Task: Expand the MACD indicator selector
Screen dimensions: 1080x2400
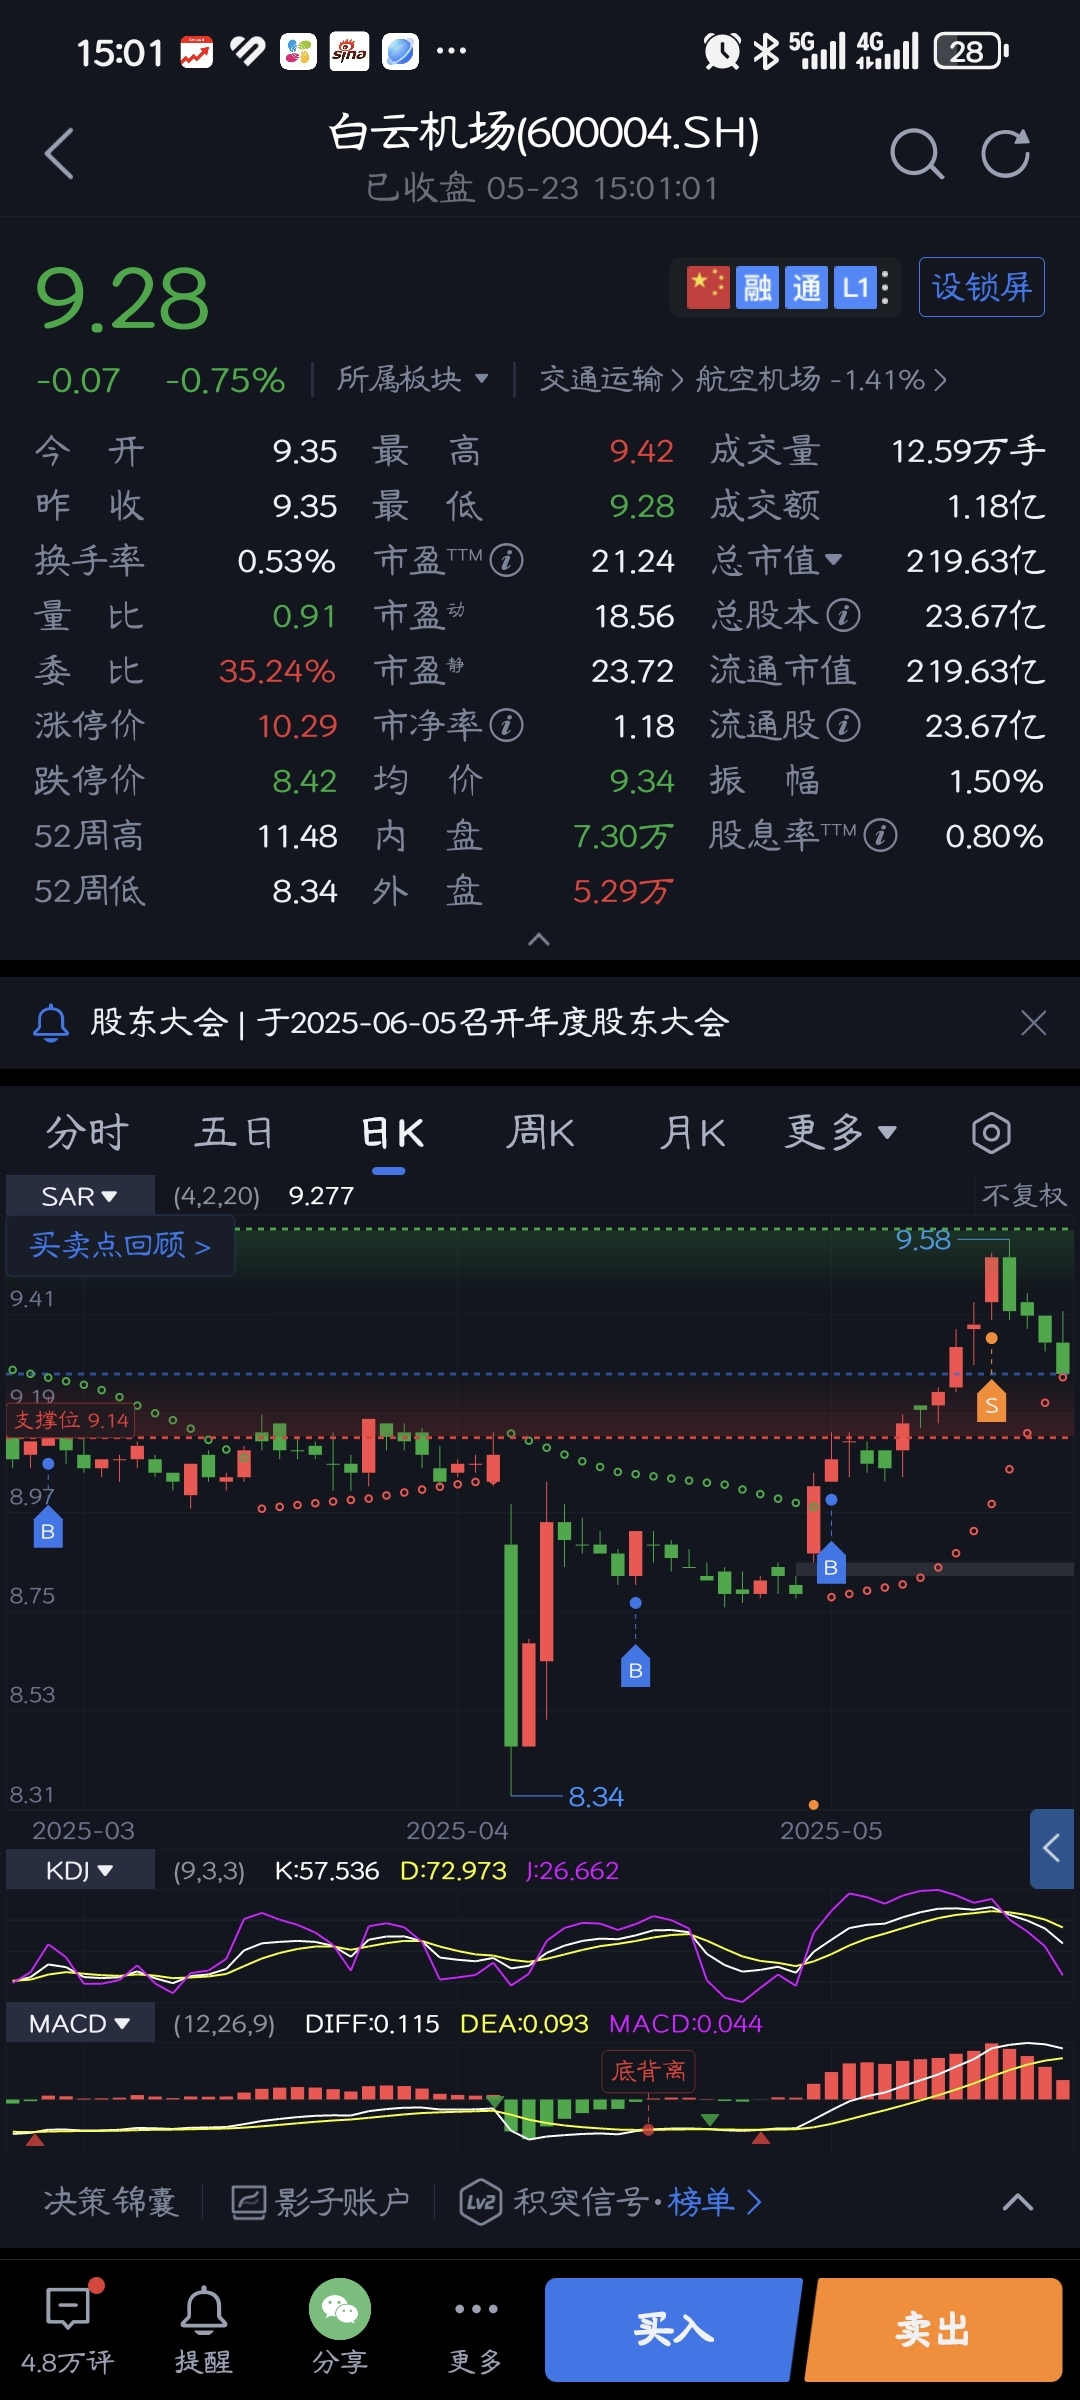Action: [80, 2023]
